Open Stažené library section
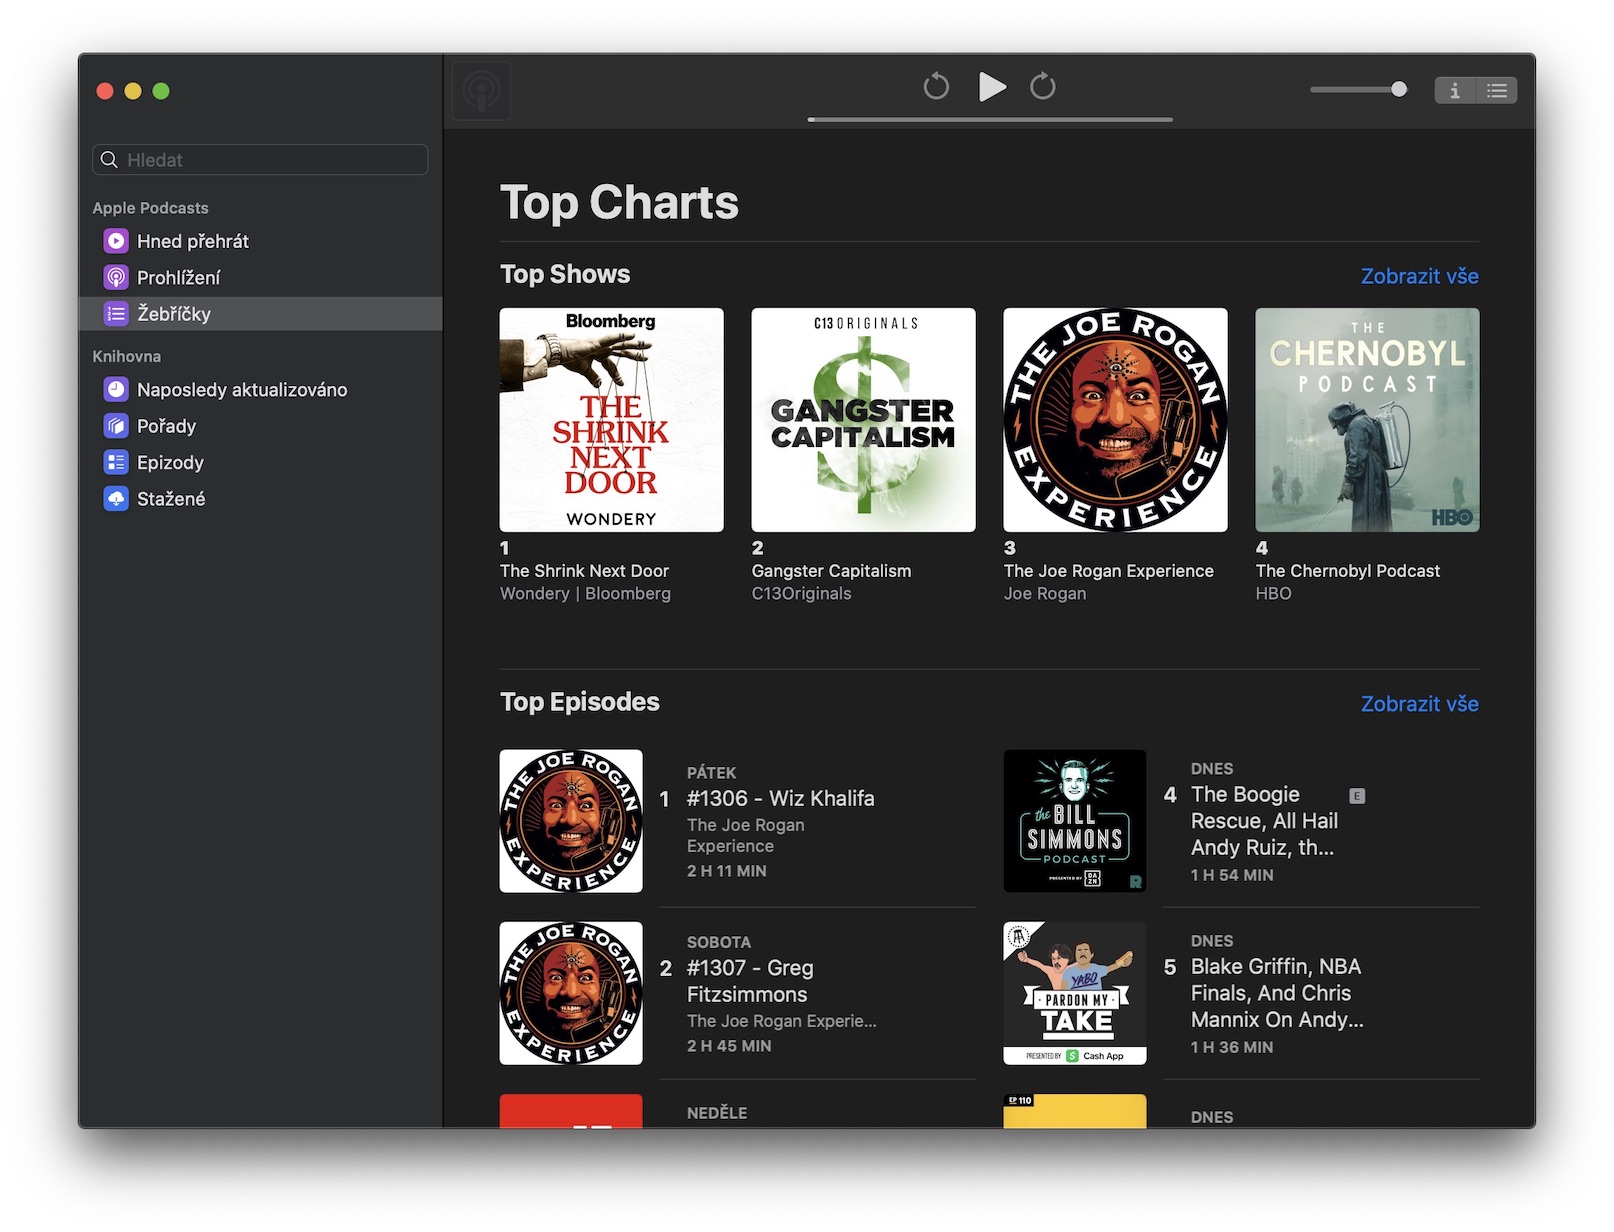This screenshot has width=1614, height=1232. point(260,498)
